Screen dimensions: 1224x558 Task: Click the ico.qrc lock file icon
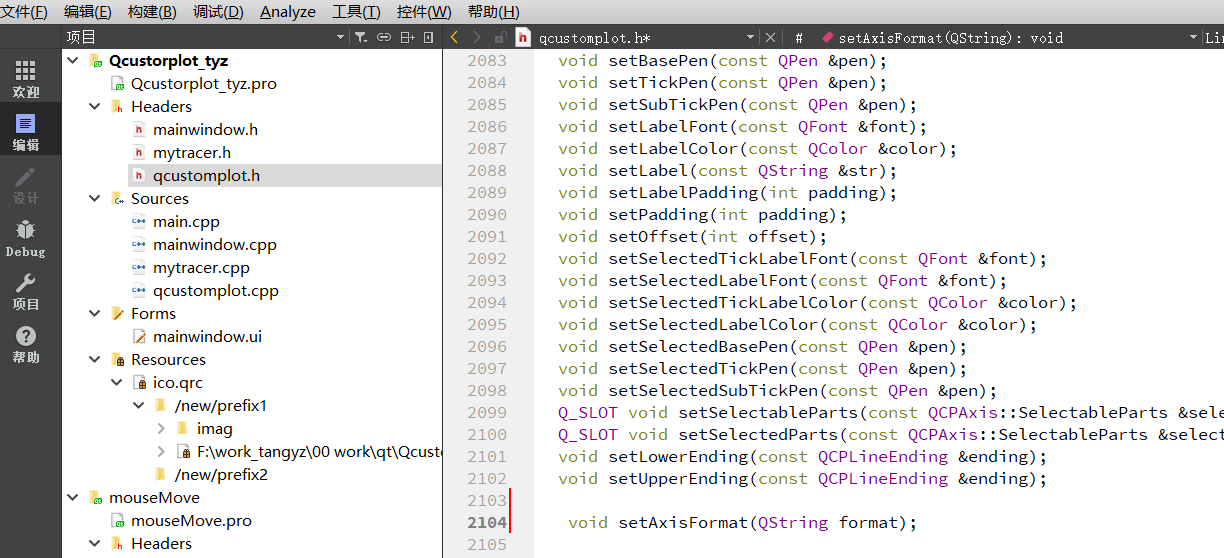tap(139, 383)
